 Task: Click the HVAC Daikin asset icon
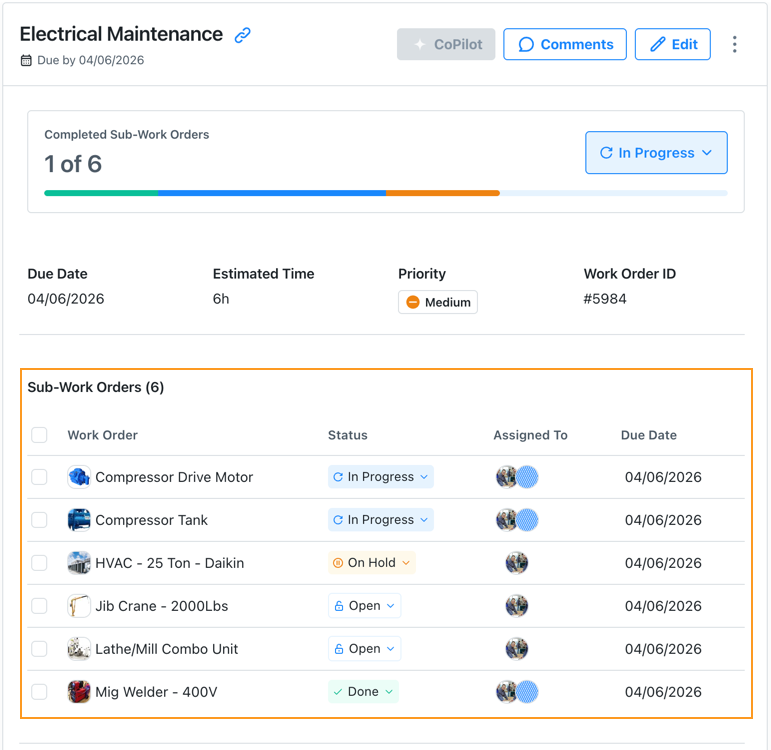pos(79,563)
